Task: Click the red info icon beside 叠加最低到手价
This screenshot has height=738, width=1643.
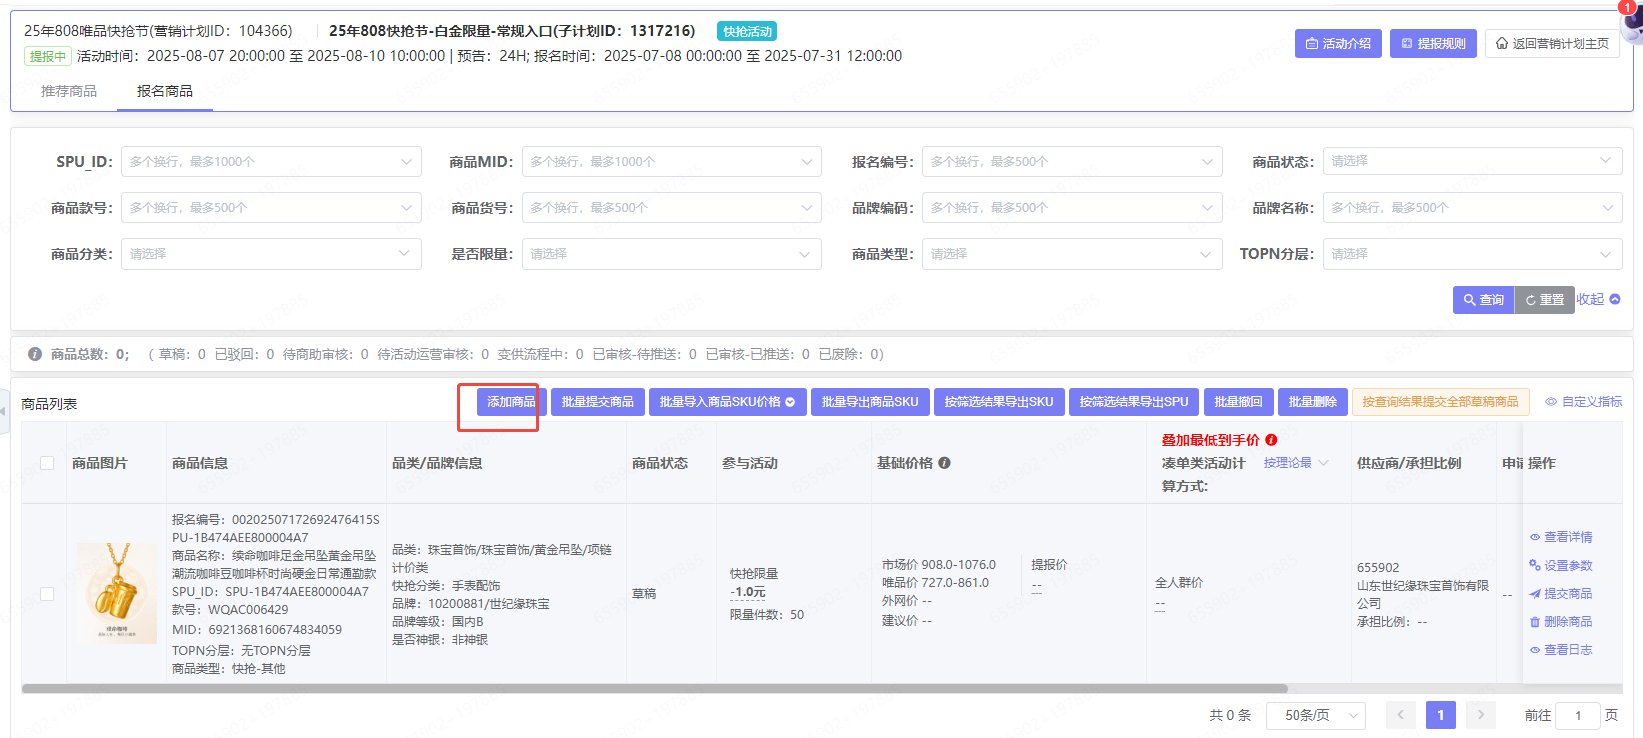Action: 1271,440
